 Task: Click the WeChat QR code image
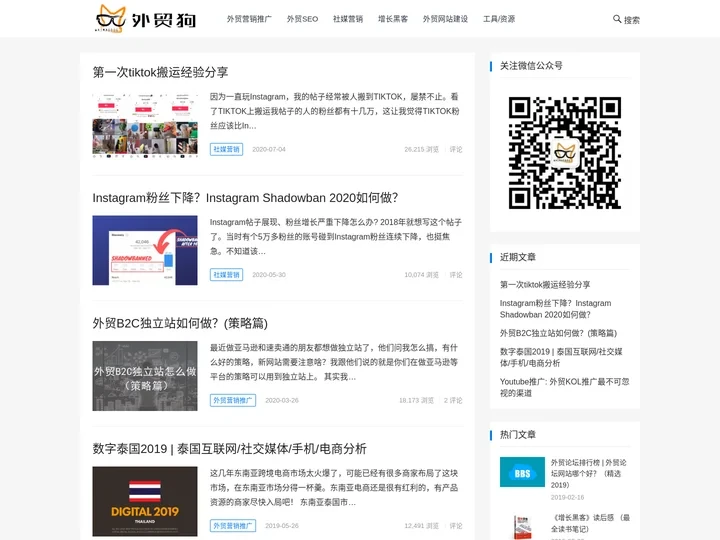coord(565,153)
